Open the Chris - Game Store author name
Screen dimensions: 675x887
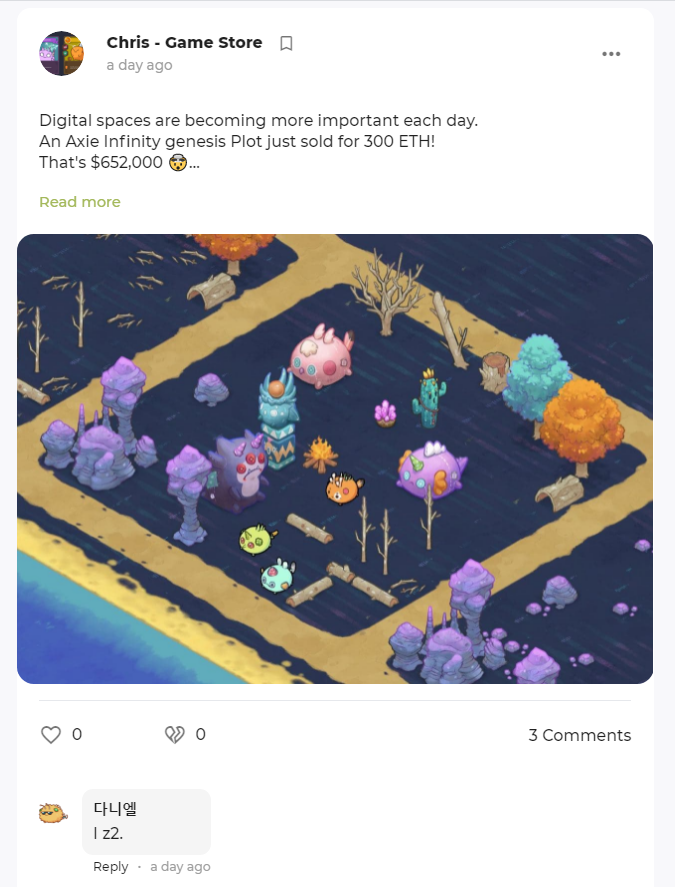(x=184, y=42)
